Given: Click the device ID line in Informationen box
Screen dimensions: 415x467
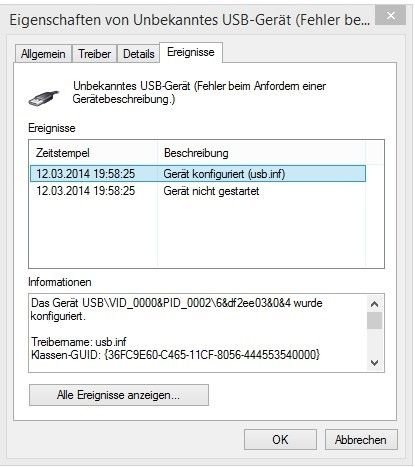Looking at the screenshot, I should [177, 303].
